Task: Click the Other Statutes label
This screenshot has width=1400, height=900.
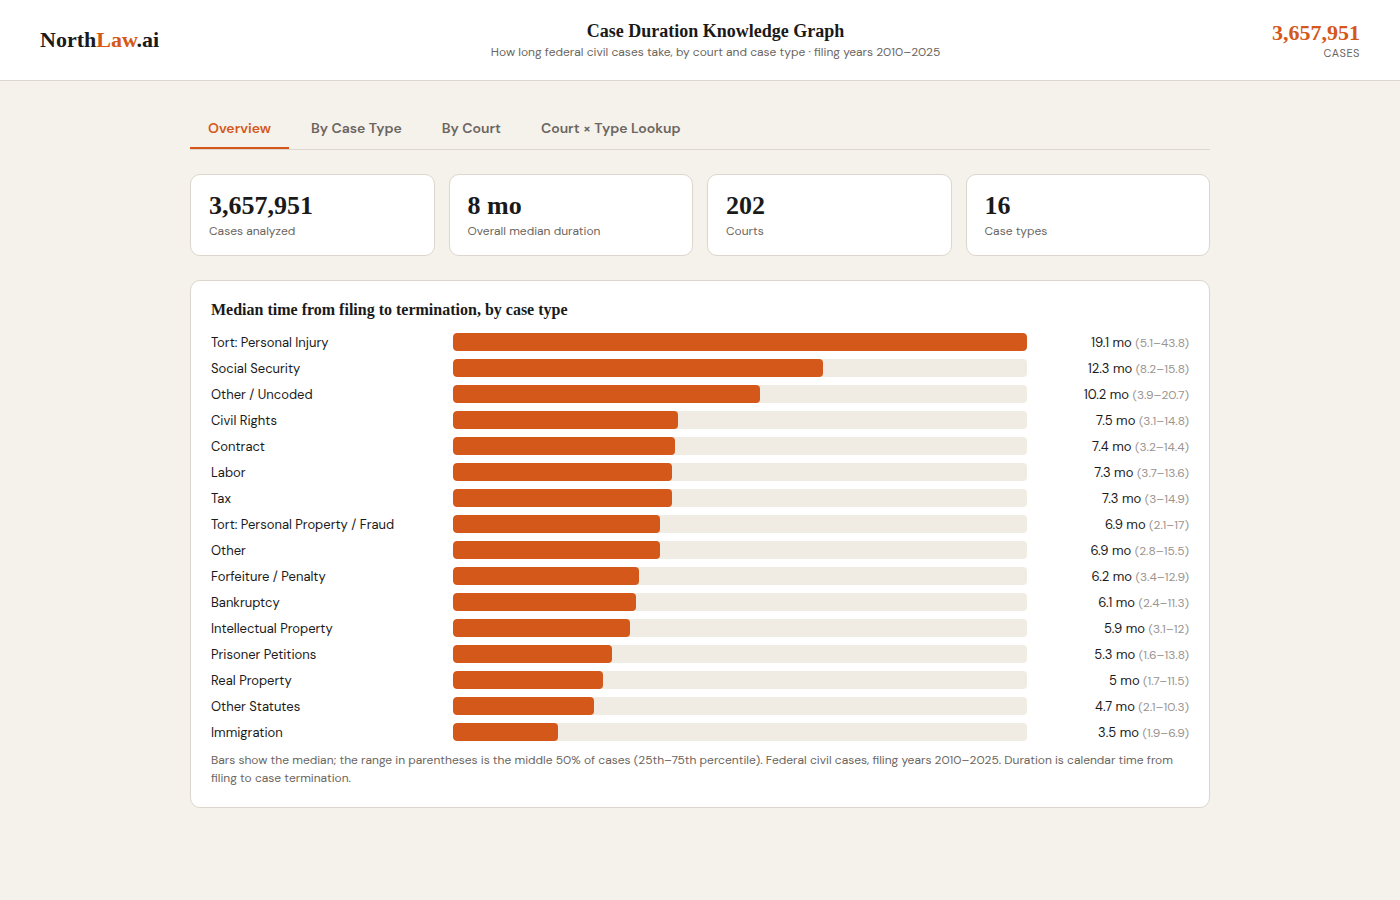Action: (x=255, y=706)
